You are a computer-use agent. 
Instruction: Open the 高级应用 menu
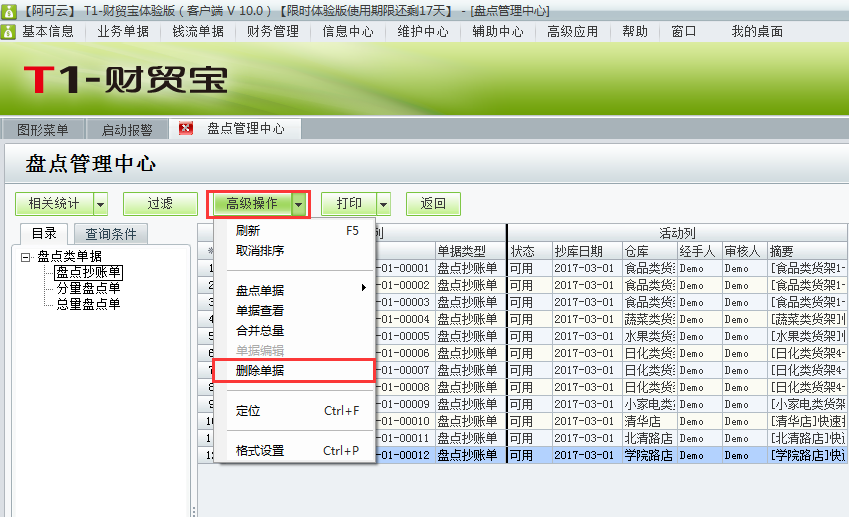coord(573,31)
